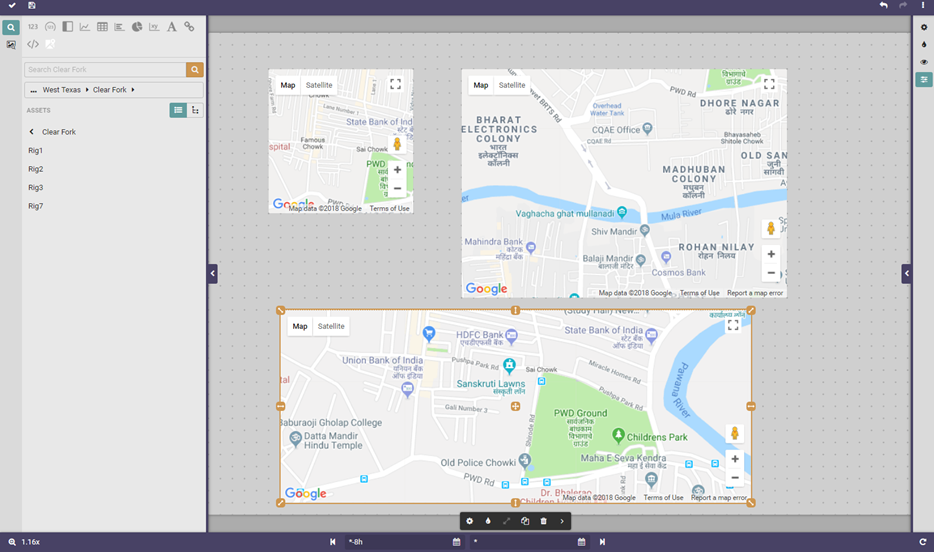Switch the assets list to tree view
This screenshot has width=934, height=552.
point(195,110)
